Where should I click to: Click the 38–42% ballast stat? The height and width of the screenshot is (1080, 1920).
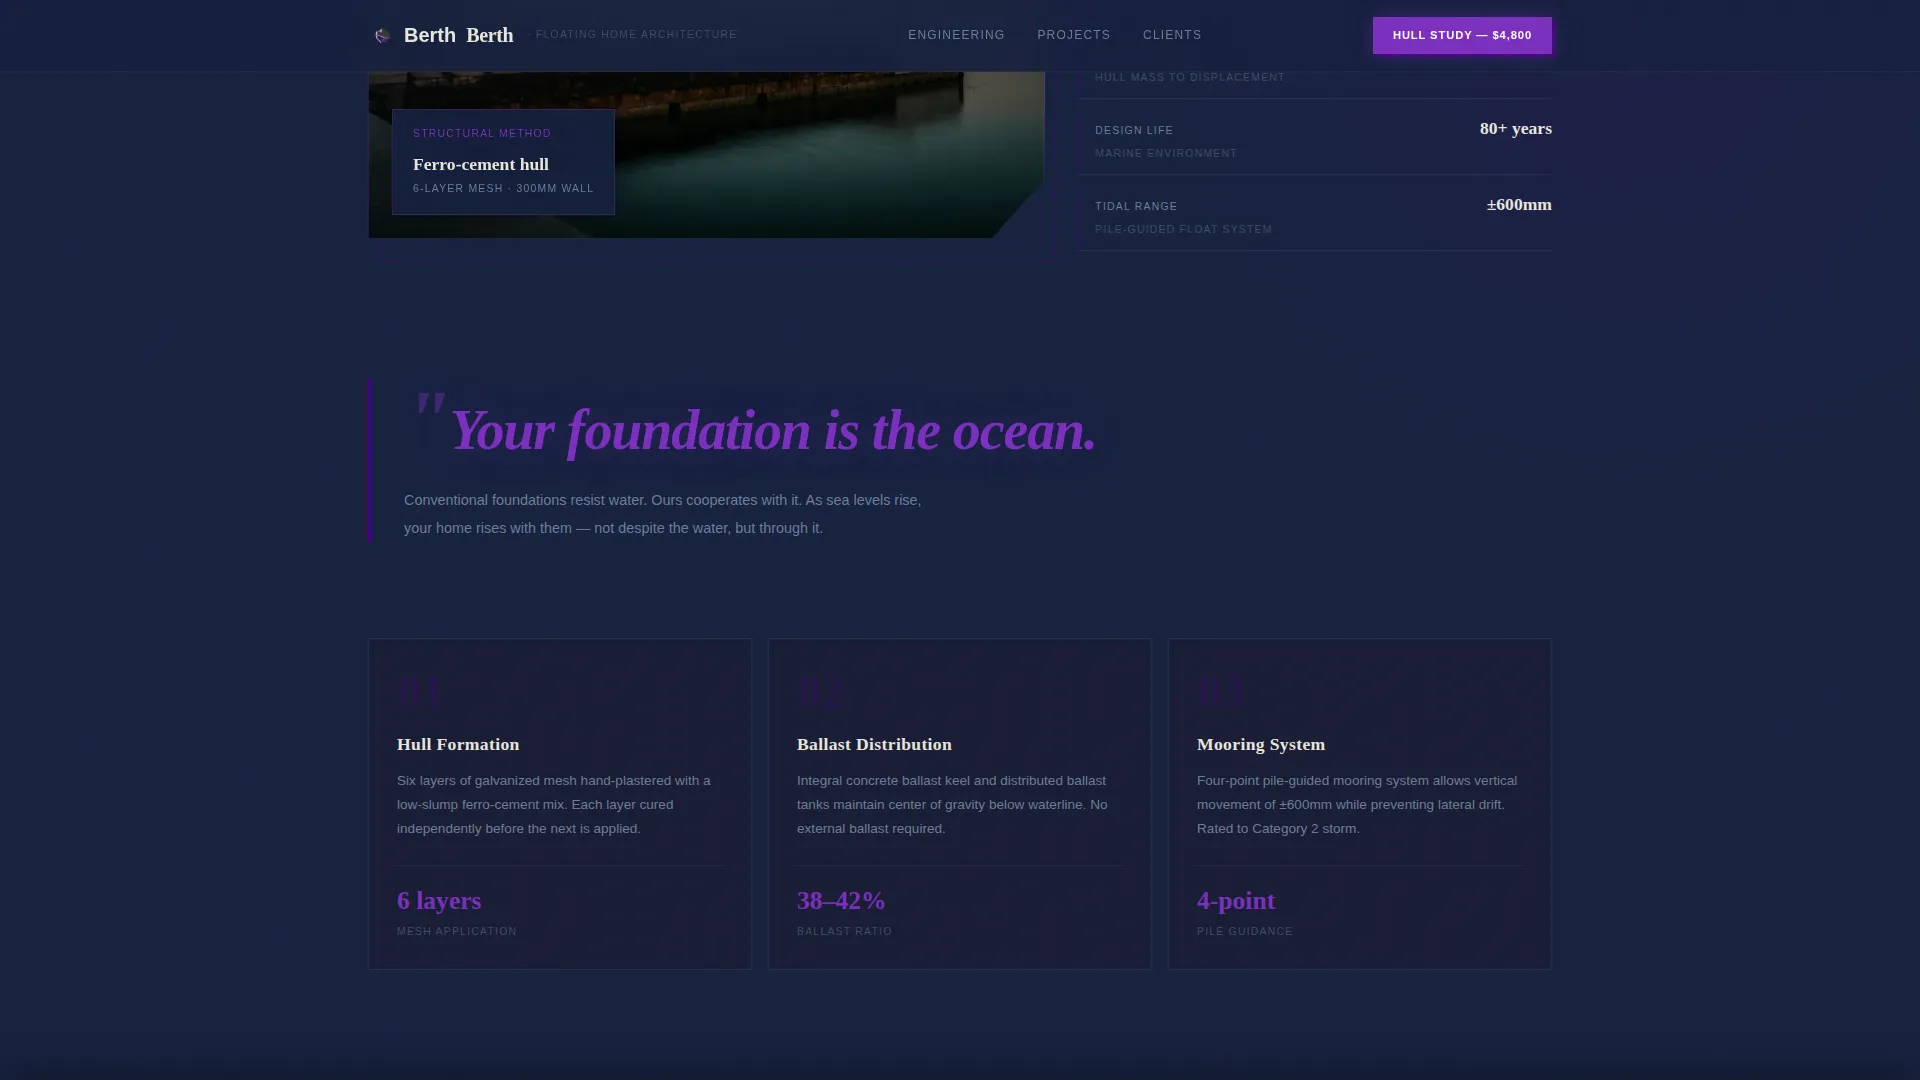(x=841, y=901)
